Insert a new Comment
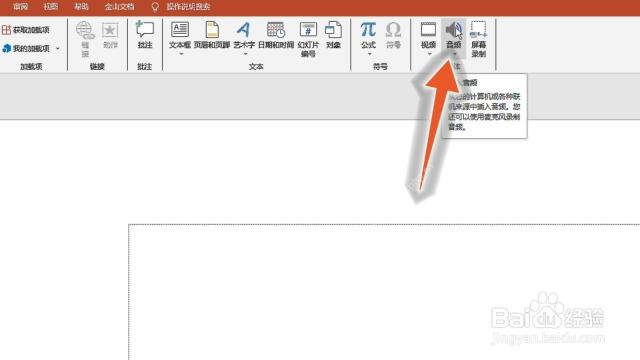The width and height of the screenshot is (640, 360). coord(145,35)
